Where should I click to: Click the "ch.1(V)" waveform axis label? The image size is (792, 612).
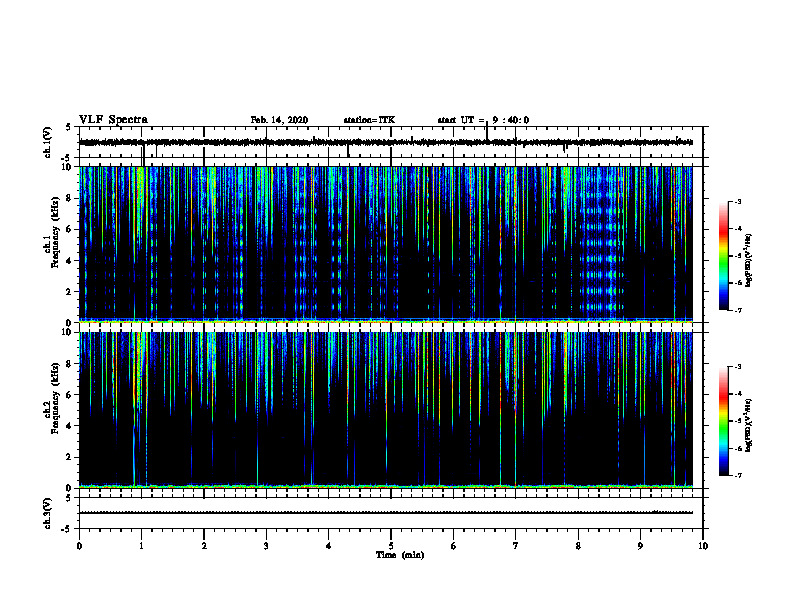[48, 142]
